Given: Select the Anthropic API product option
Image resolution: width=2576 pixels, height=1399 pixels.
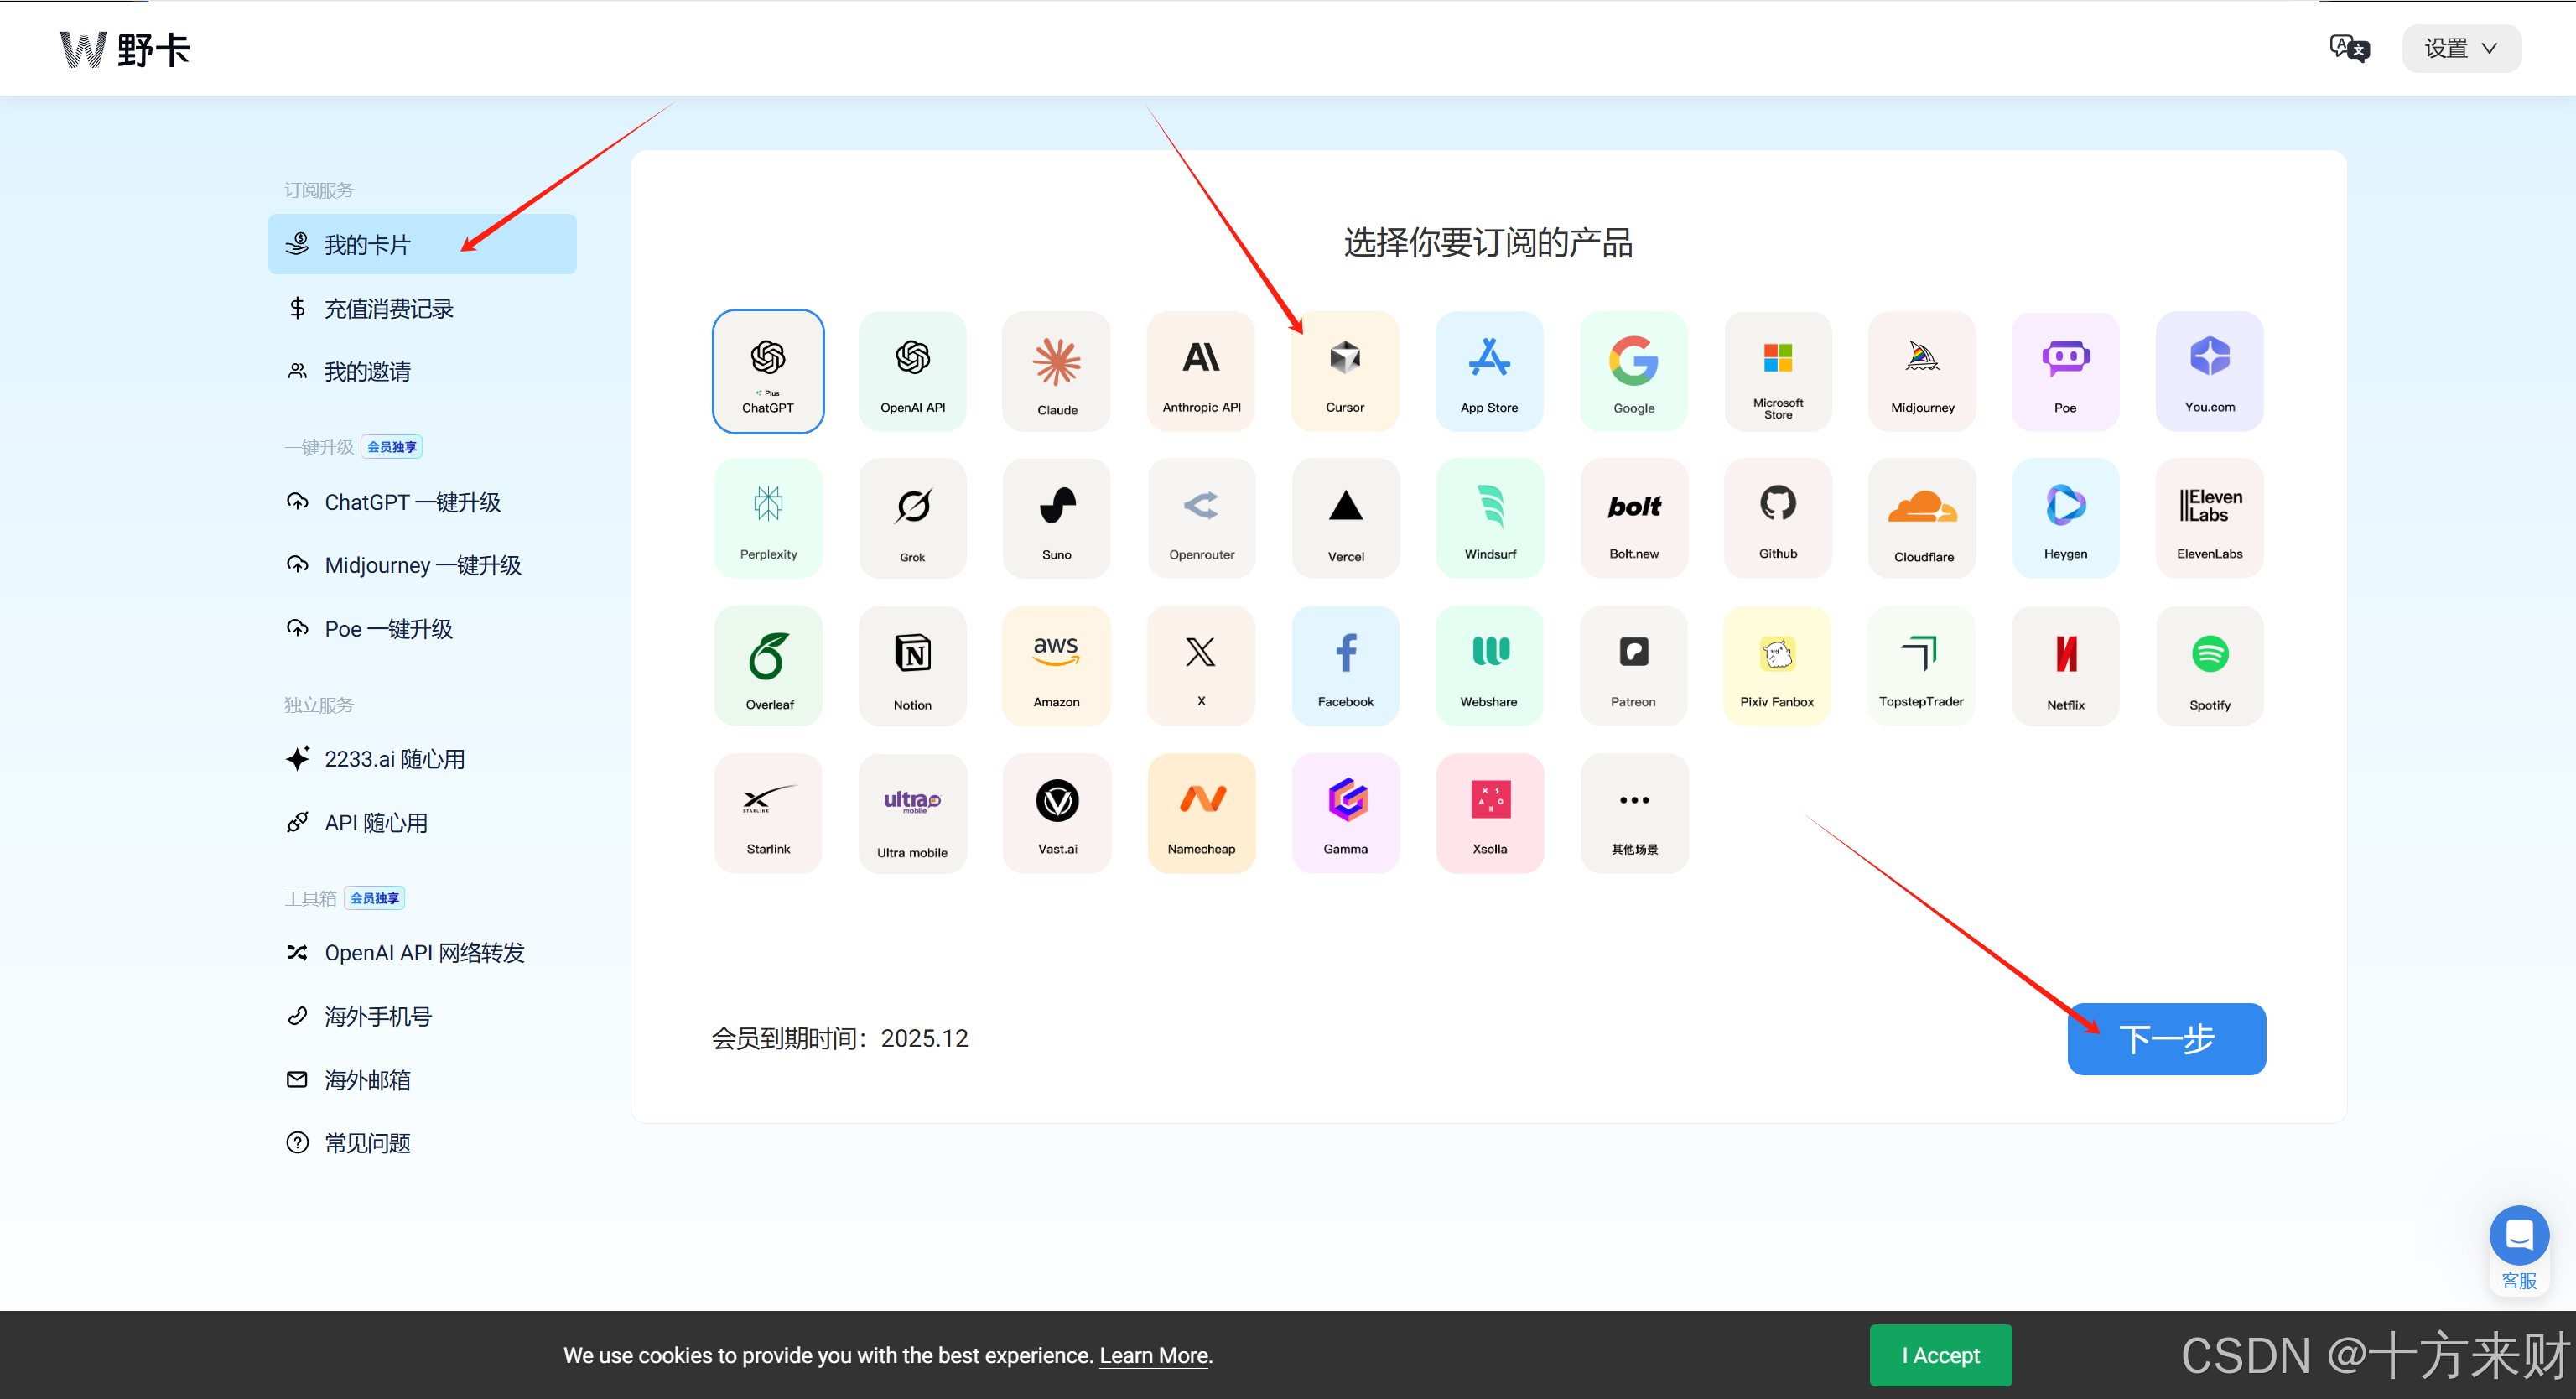Looking at the screenshot, I should (x=1201, y=371).
